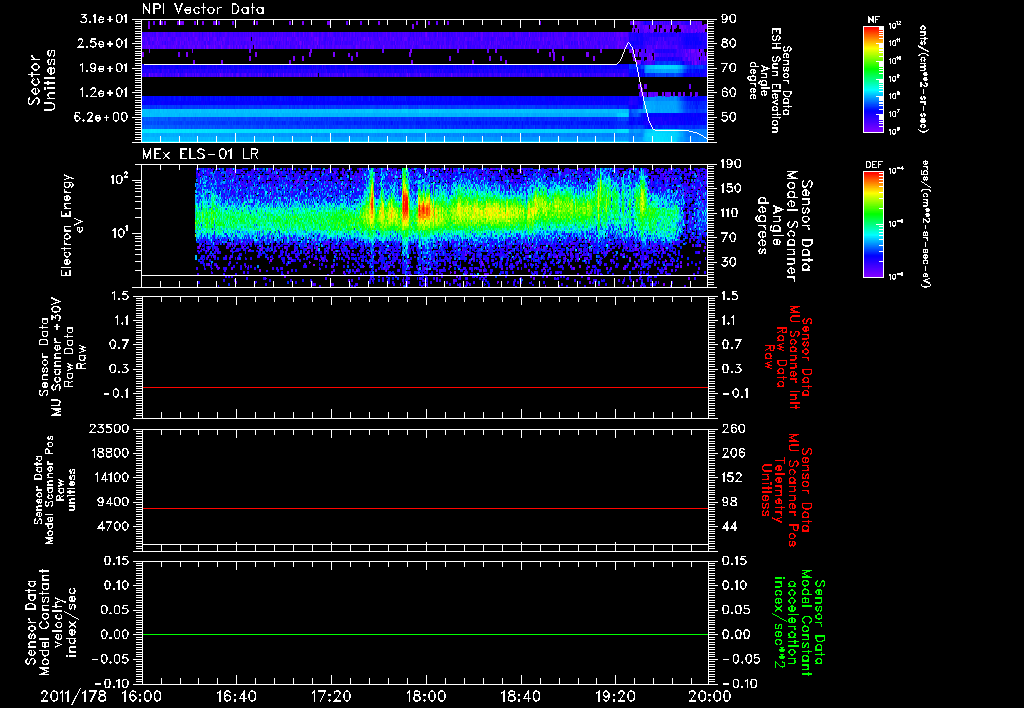Click the "16:40" time axis label
The height and width of the screenshot is (708, 1024).
237,696
